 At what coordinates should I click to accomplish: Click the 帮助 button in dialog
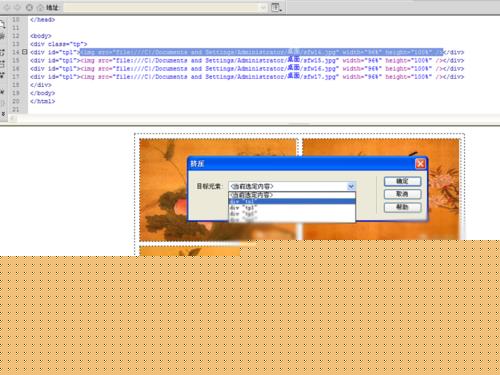pos(402,207)
